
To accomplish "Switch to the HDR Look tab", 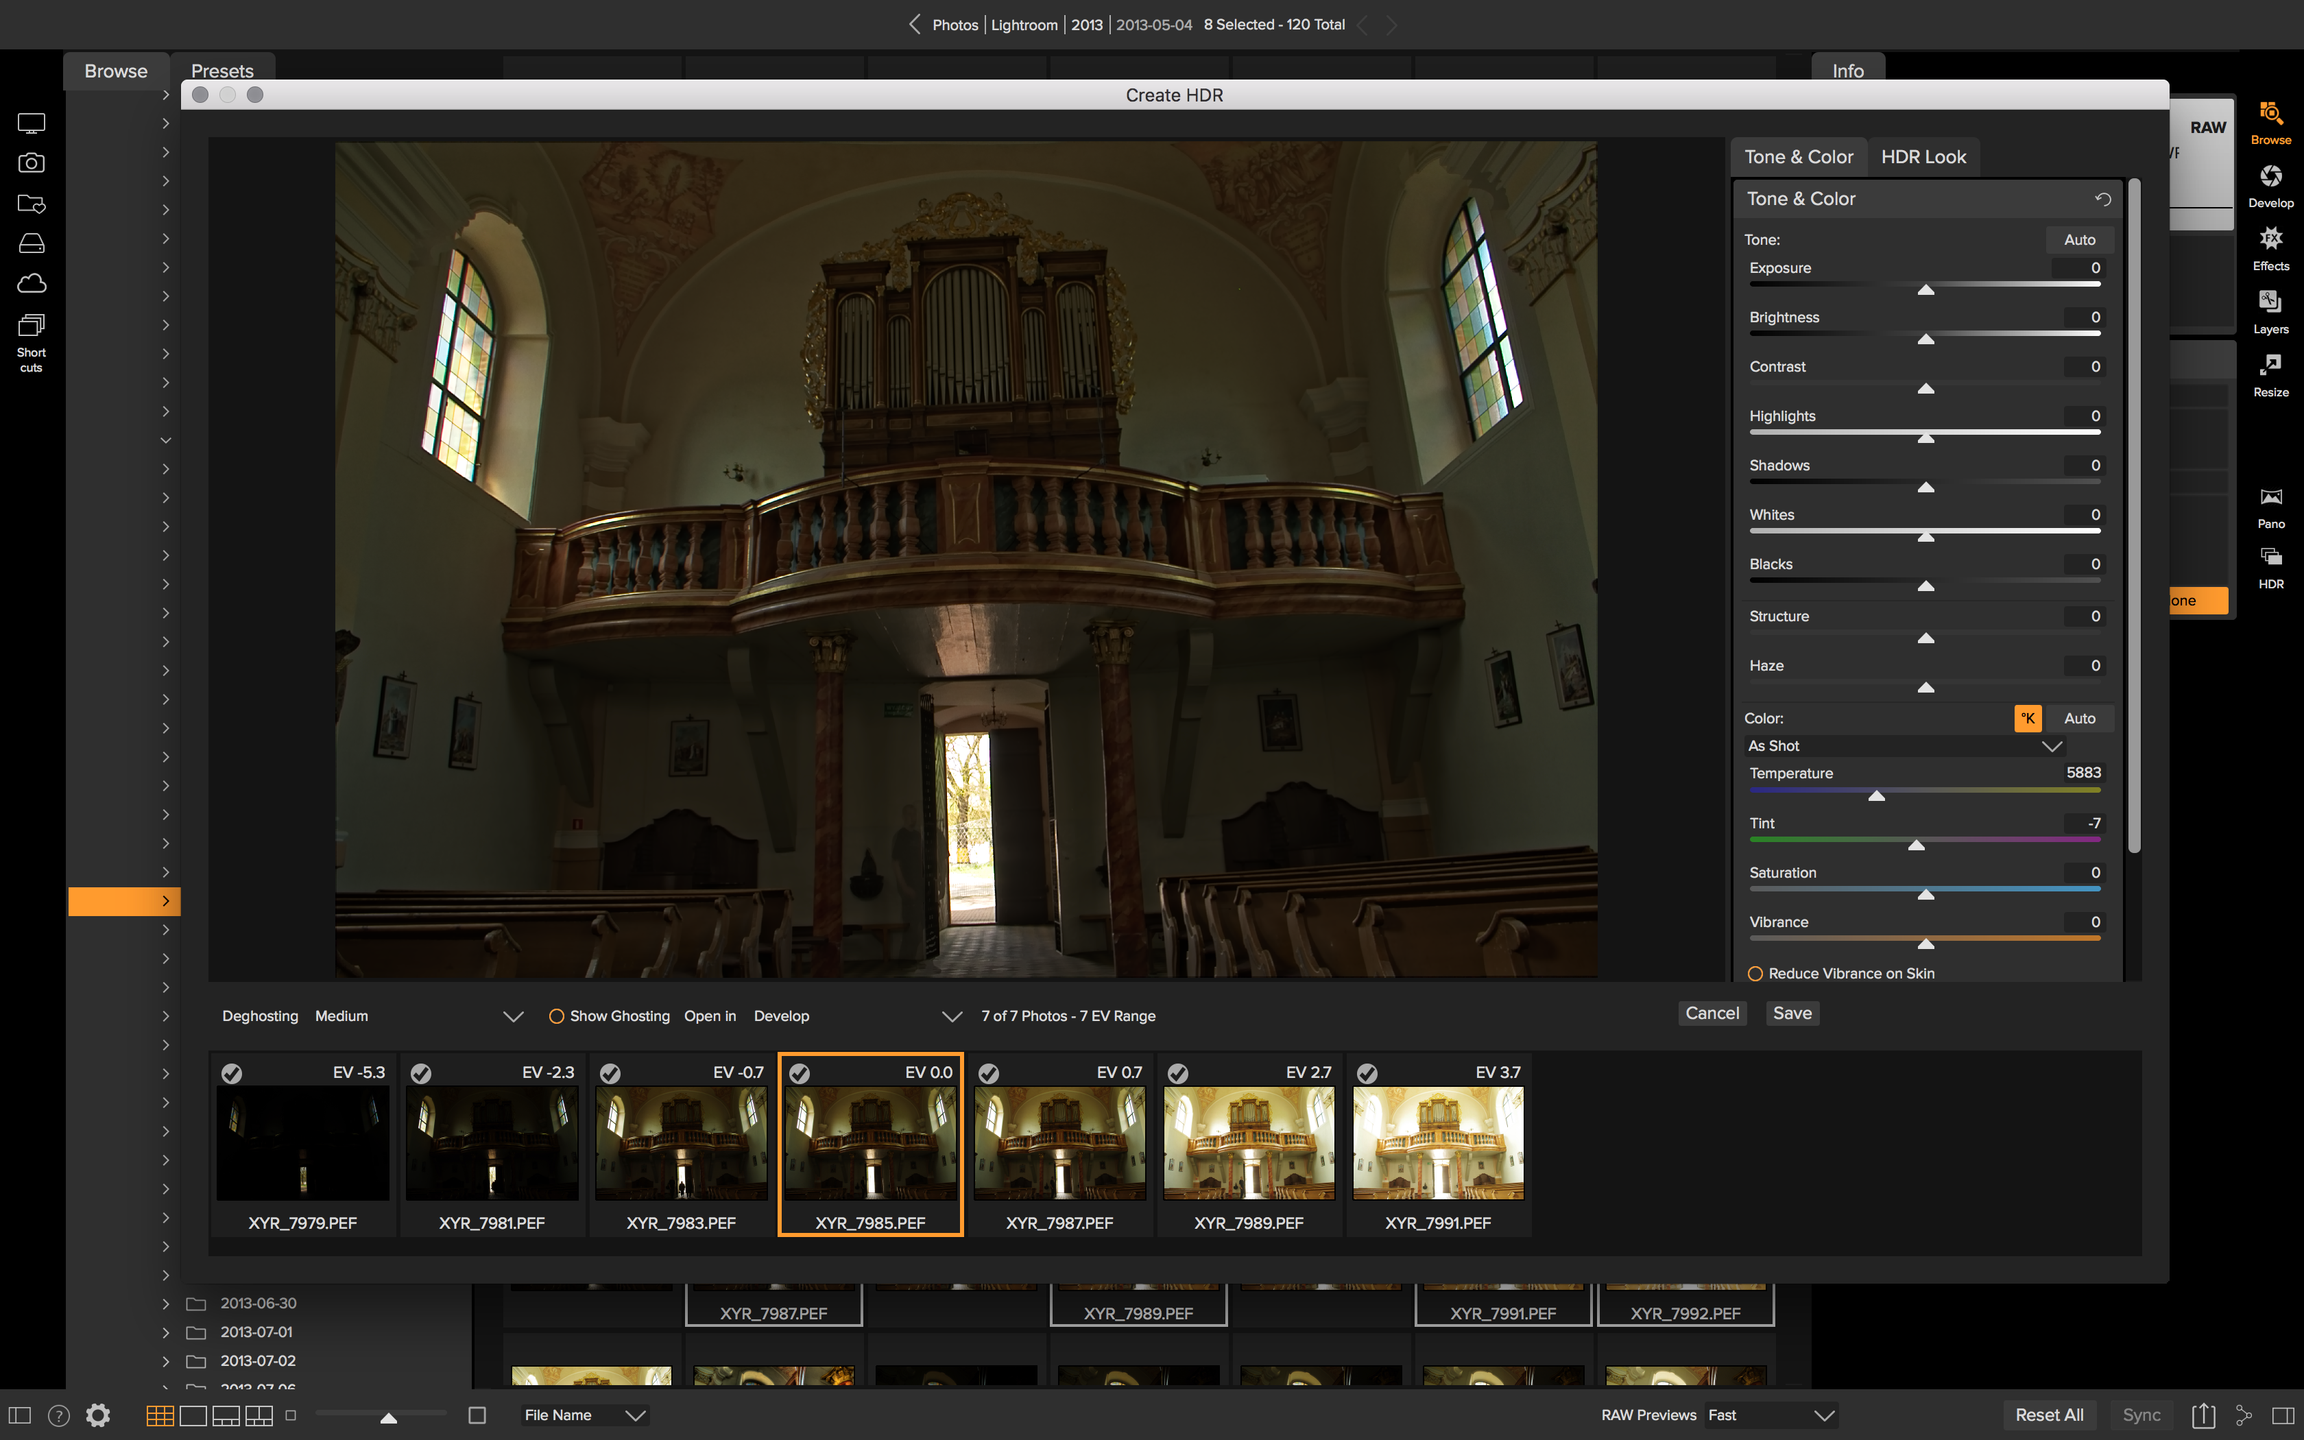I will pos(1922,157).
